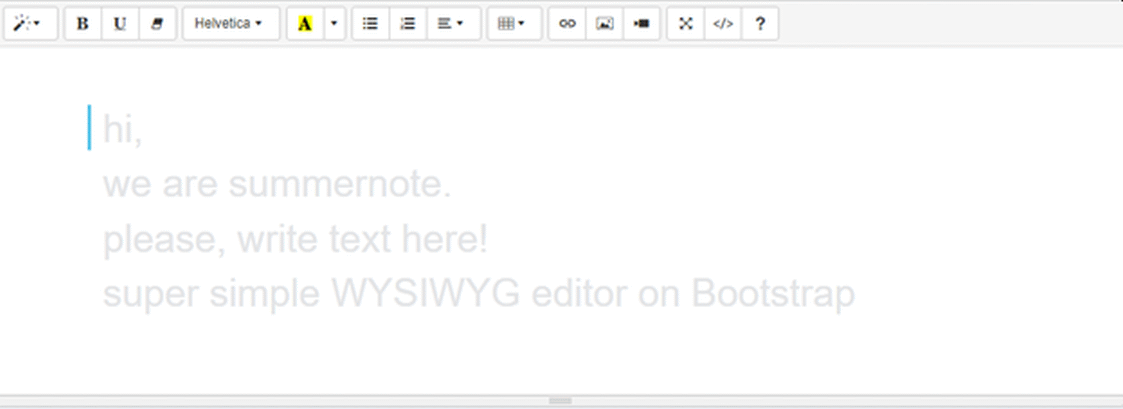Insert an ordered numbered list

coord(407,24)
